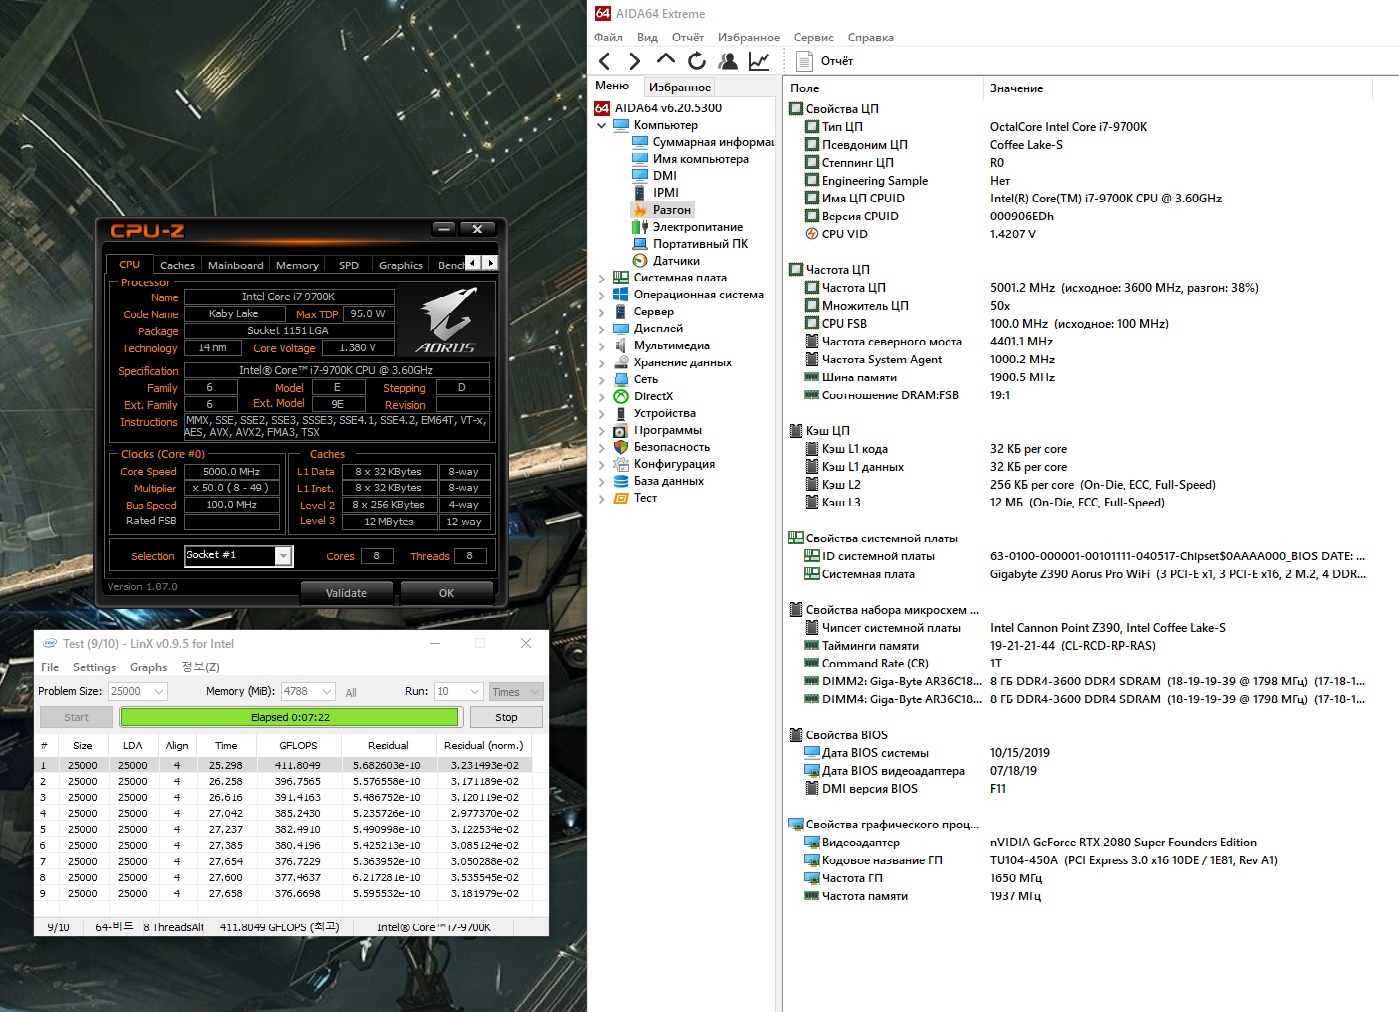The width and height of the screenshot is (1399, 1012).
Task: Click the person icon in AIDA64 toolbar
Action: [728, 62]
